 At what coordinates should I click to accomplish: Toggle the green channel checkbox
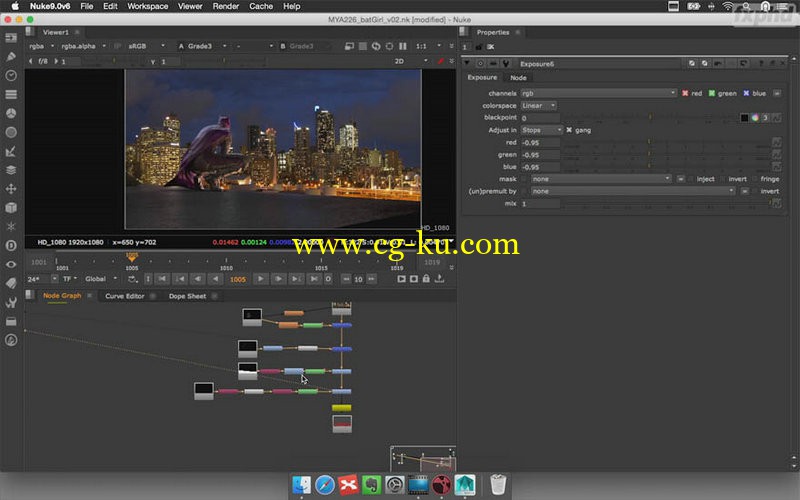712,93
